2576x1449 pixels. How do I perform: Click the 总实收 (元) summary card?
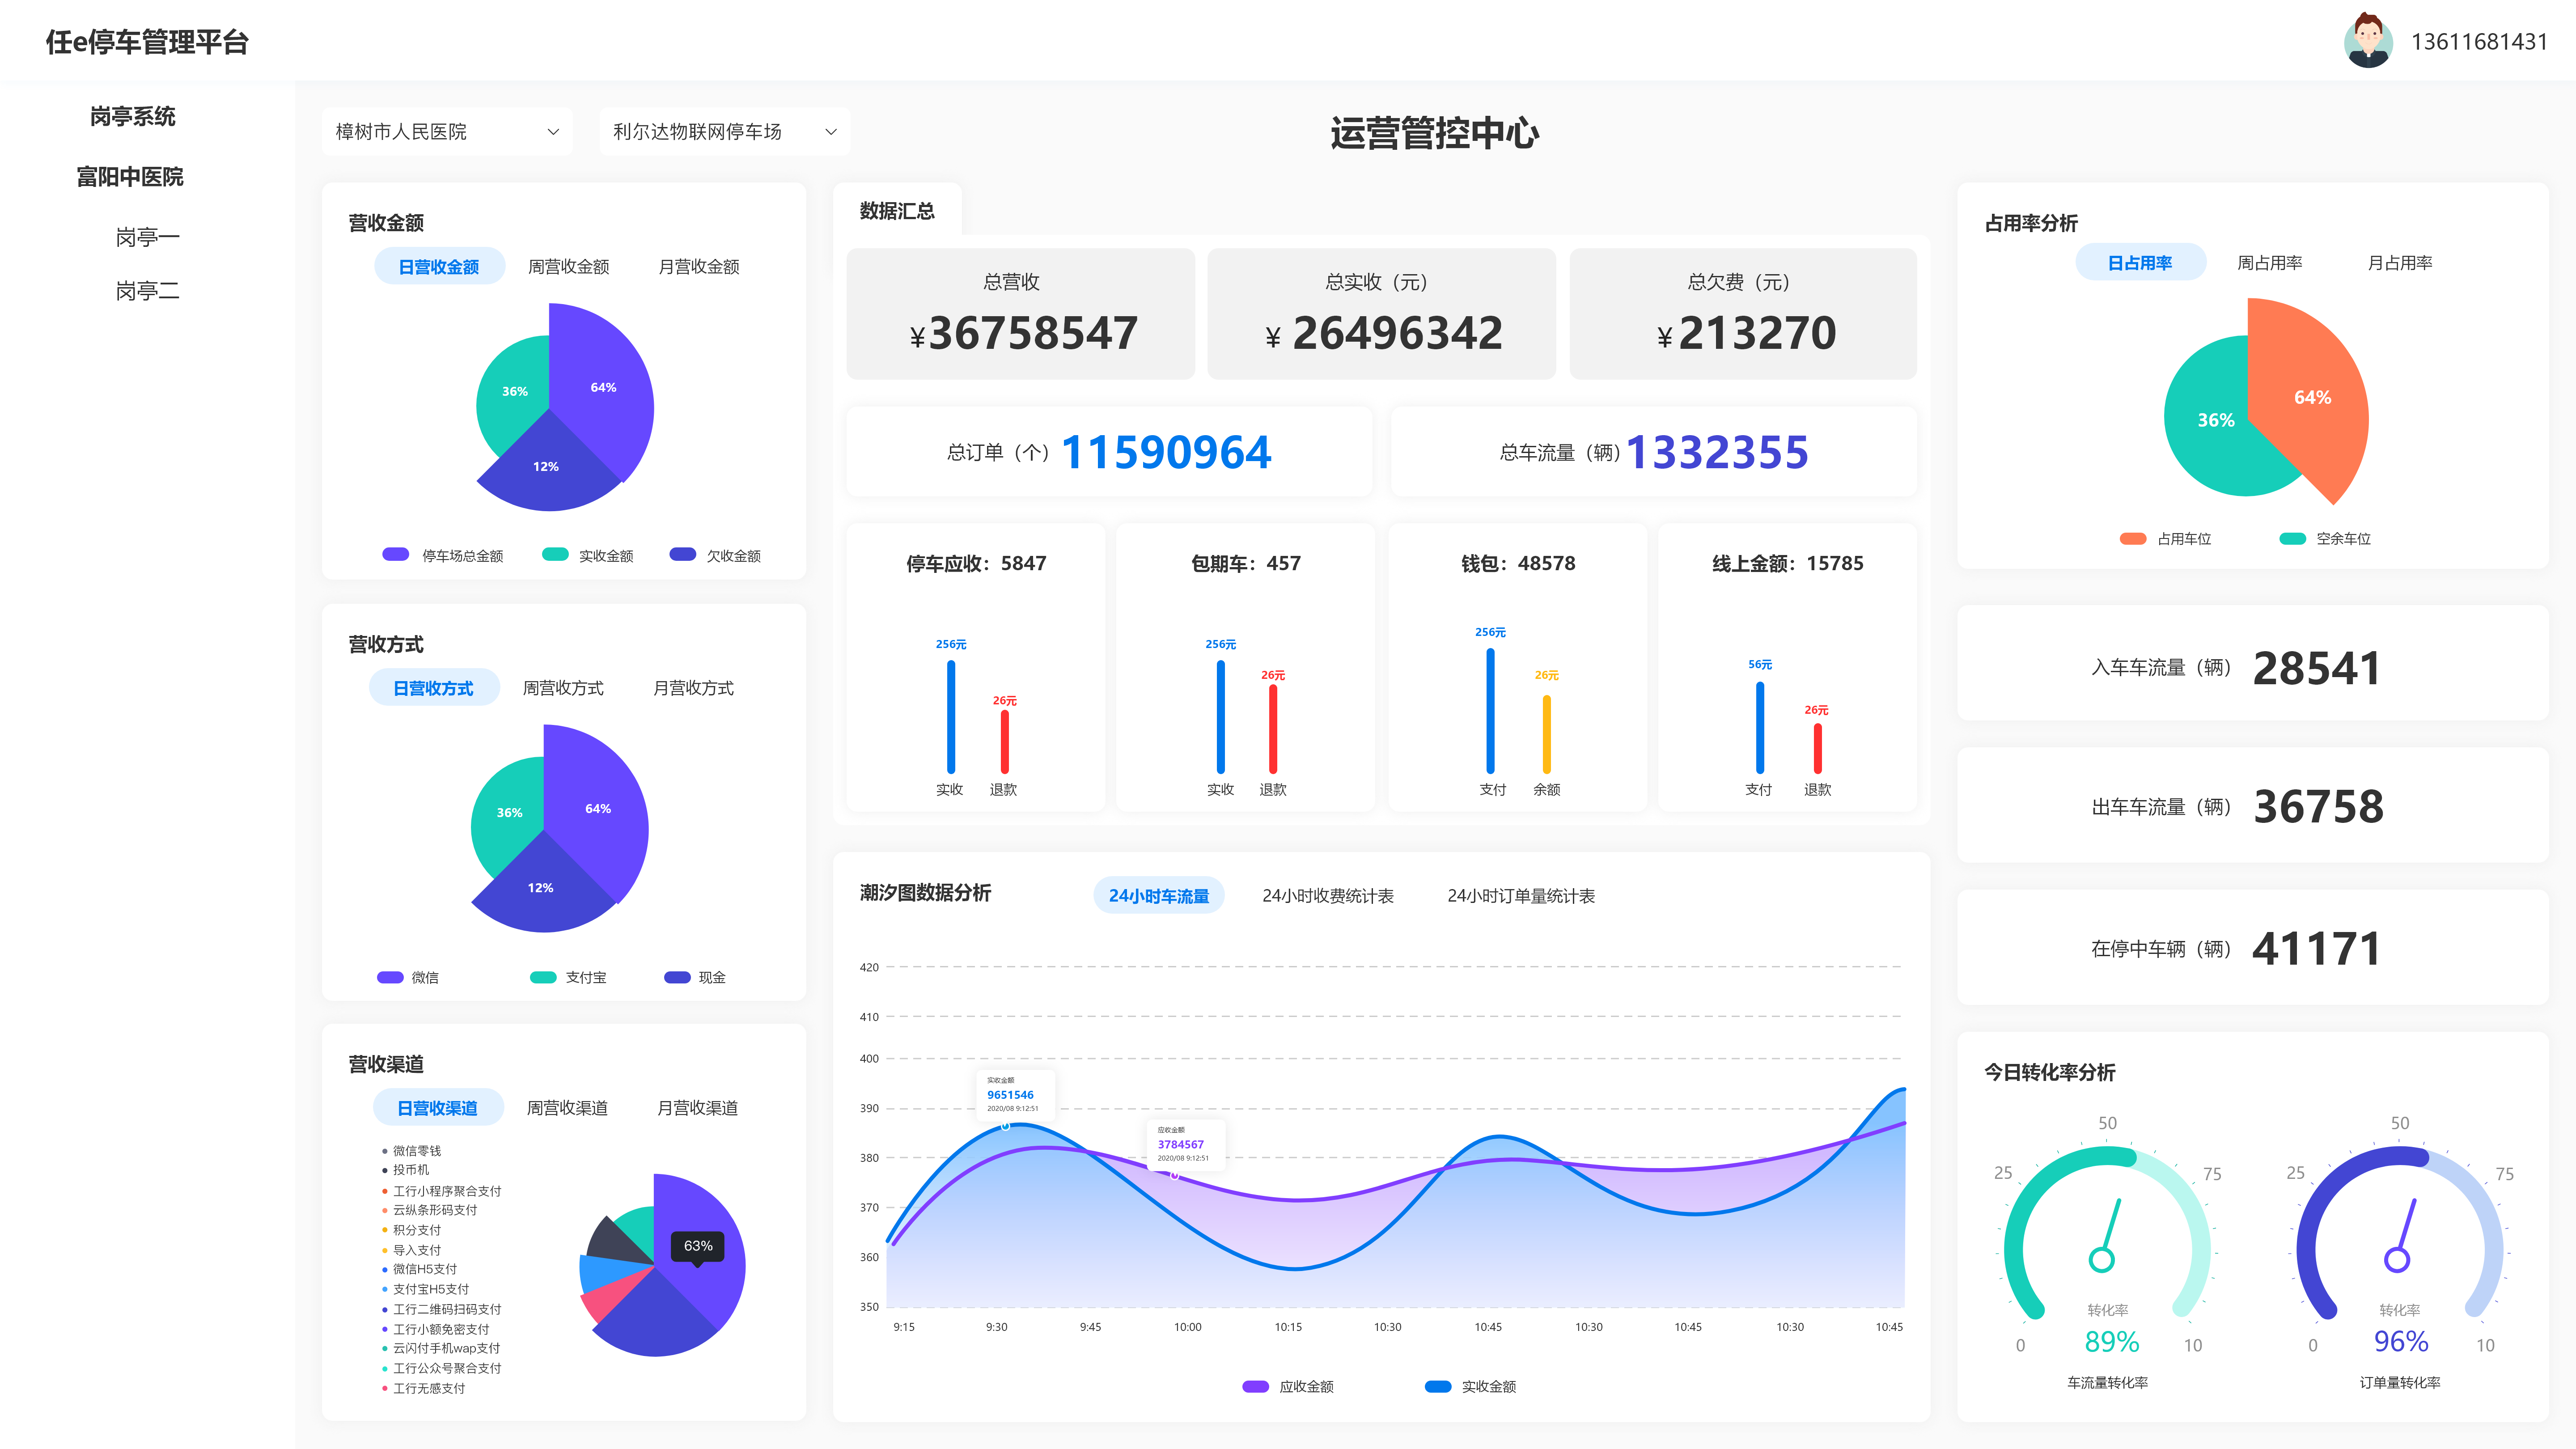(1381, 314)
